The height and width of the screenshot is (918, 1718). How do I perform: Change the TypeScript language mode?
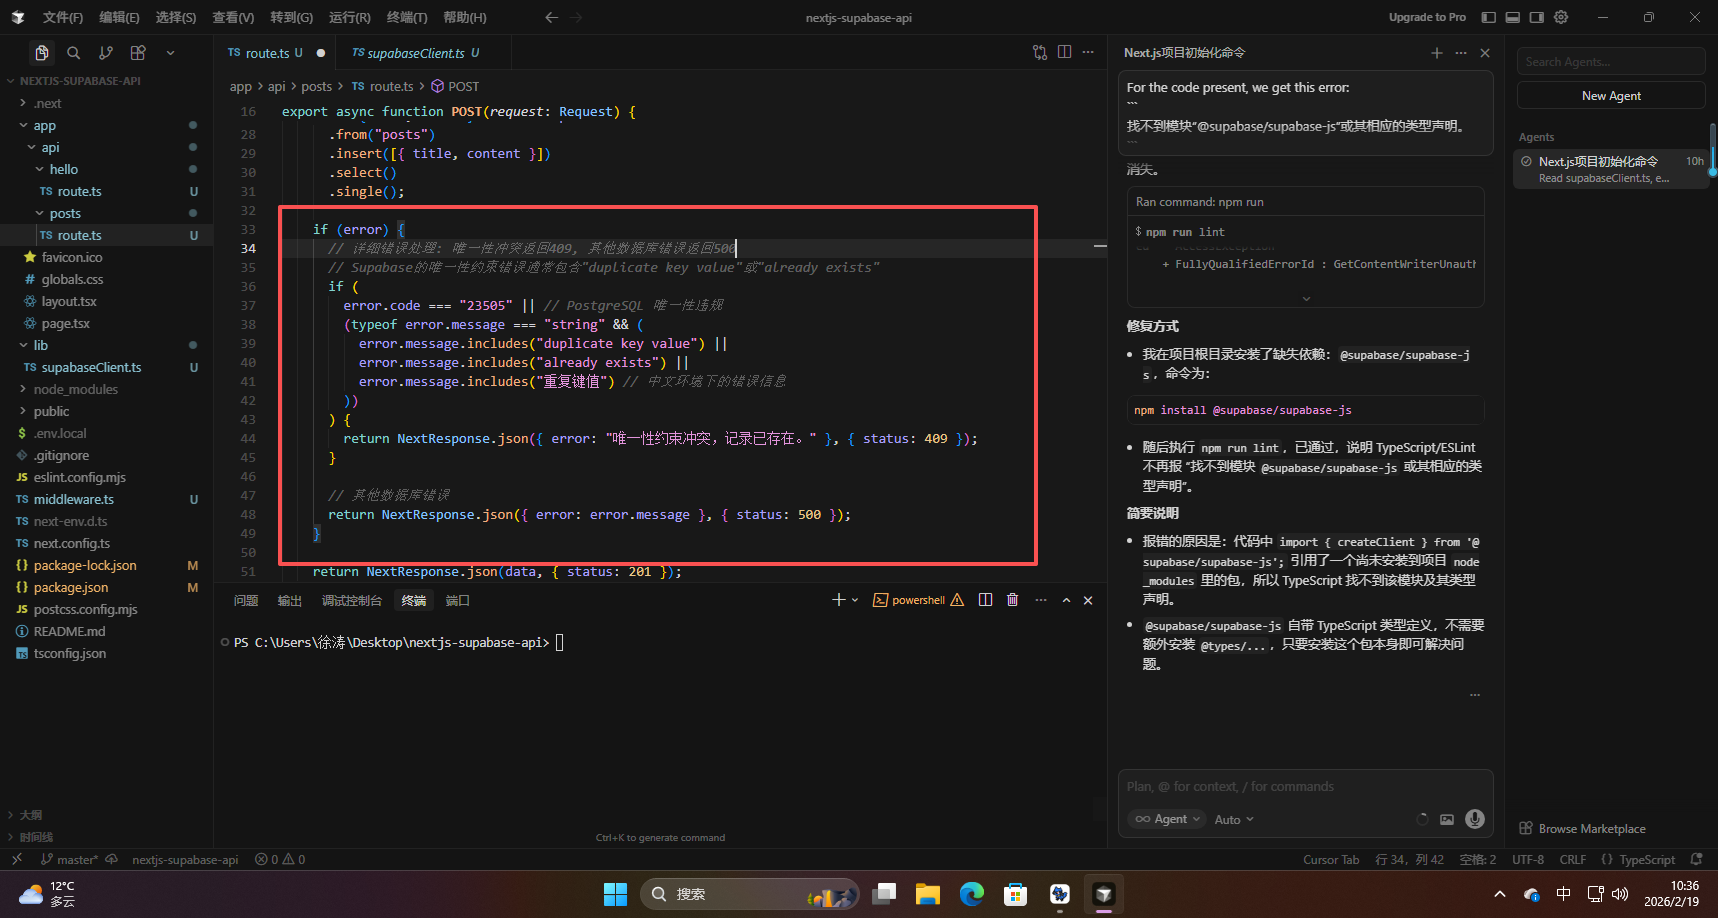[x=1647, y=860]
